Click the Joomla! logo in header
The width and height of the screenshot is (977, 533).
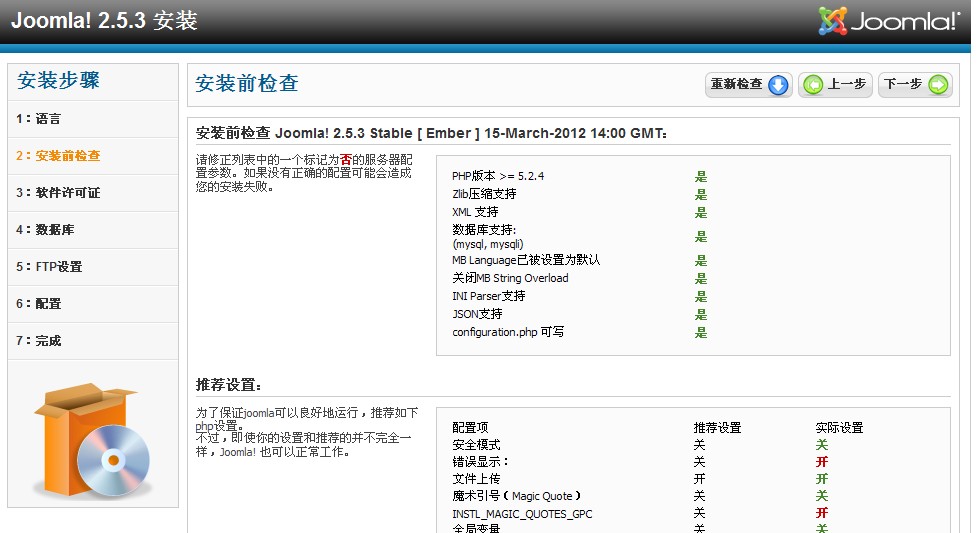coord(889,21)
